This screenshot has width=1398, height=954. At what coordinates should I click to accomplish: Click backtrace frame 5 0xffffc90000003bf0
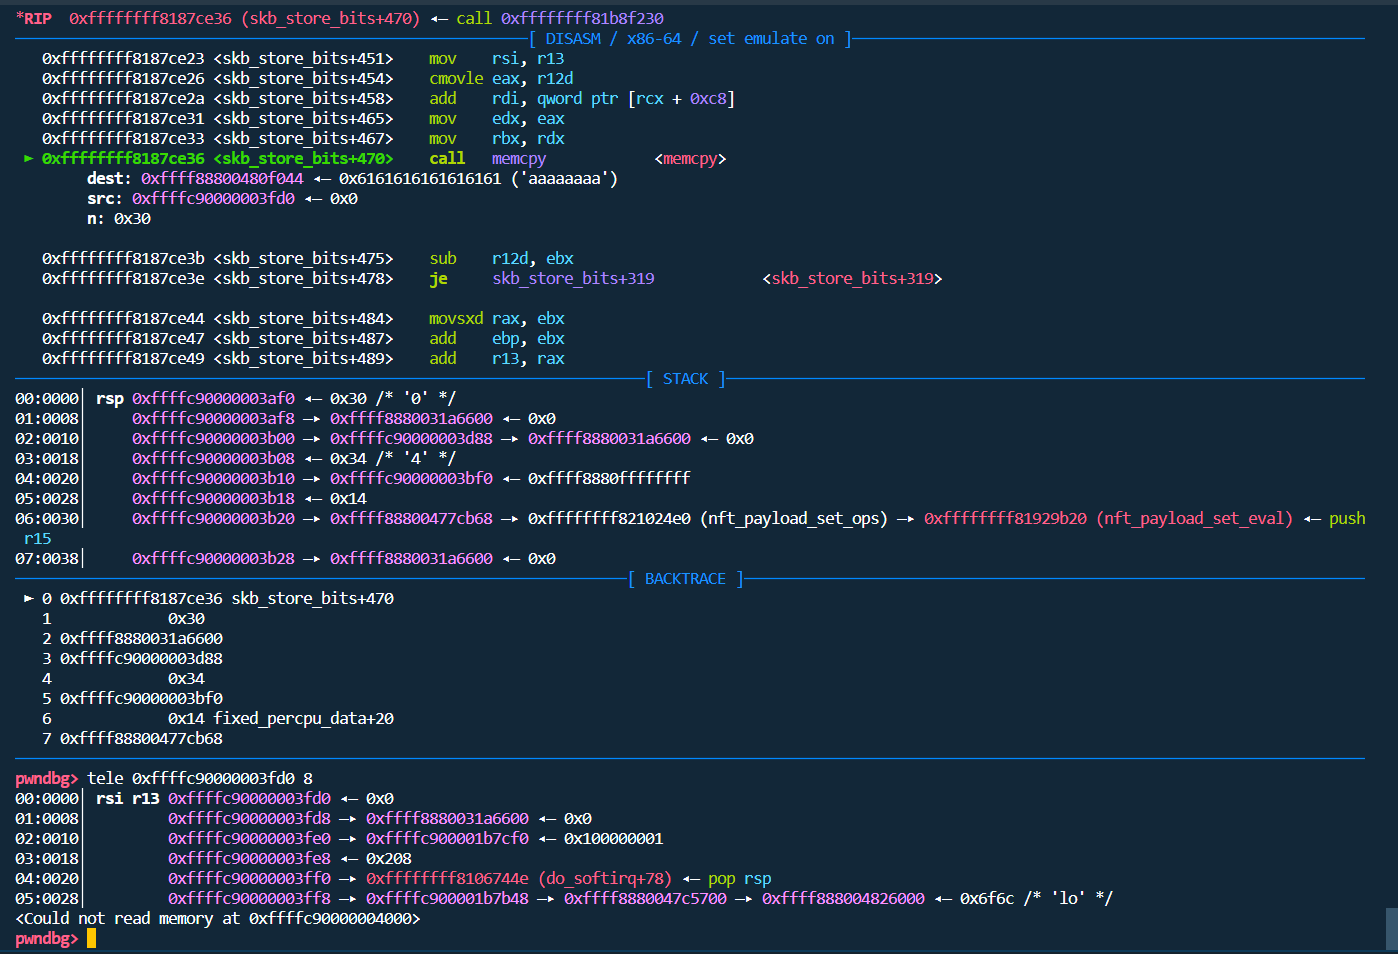(132, 698)
